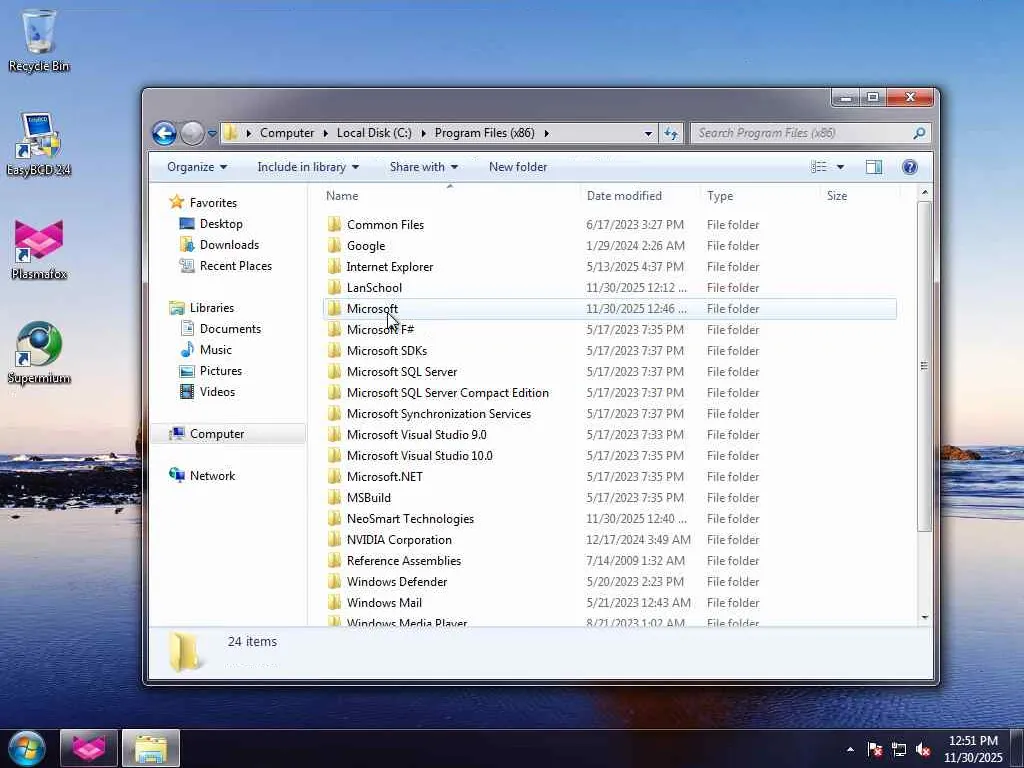Select Computer in the navigation pane
Viewport: 1024px width, 768px height.
(217, 434)
